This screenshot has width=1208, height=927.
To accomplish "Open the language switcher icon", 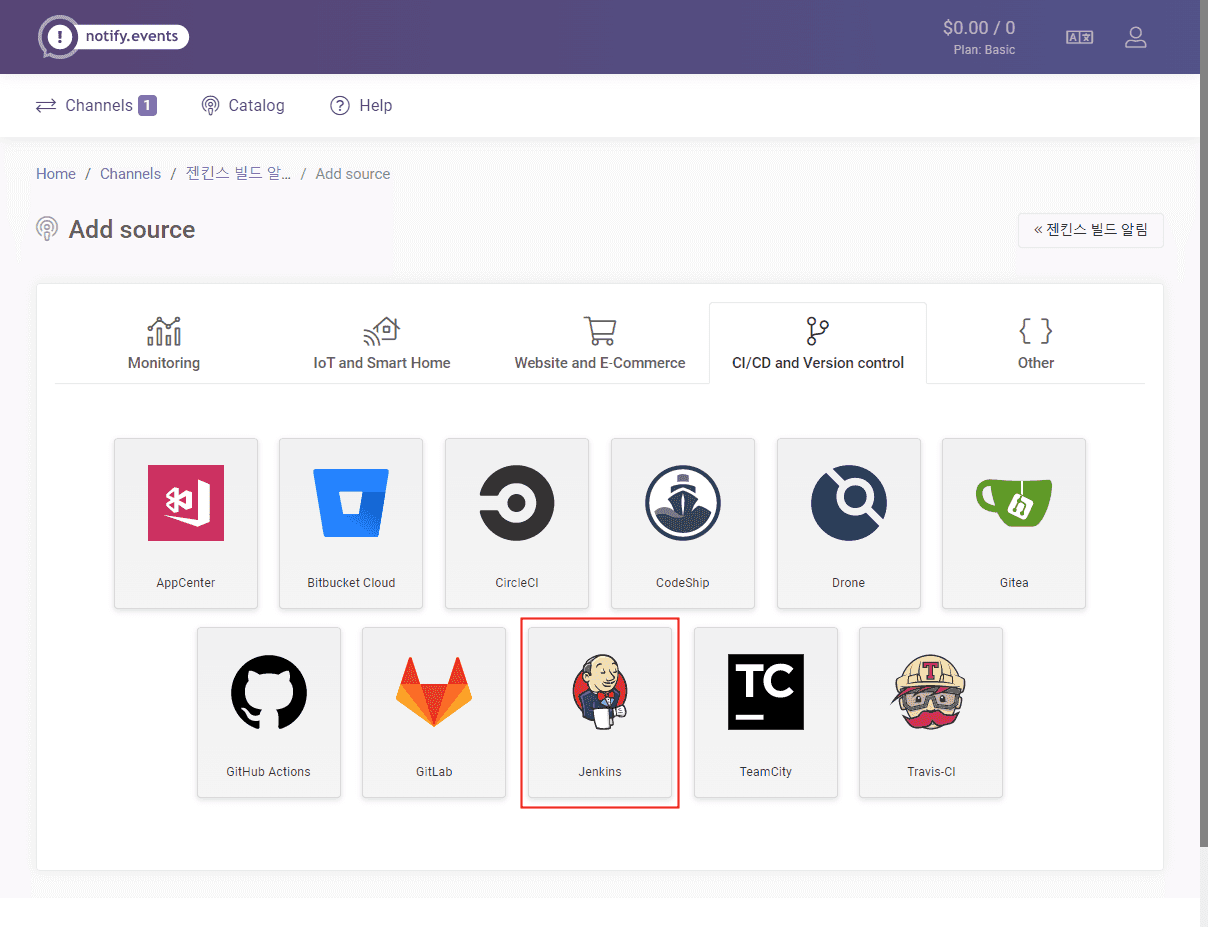I will coord(1079,37).
